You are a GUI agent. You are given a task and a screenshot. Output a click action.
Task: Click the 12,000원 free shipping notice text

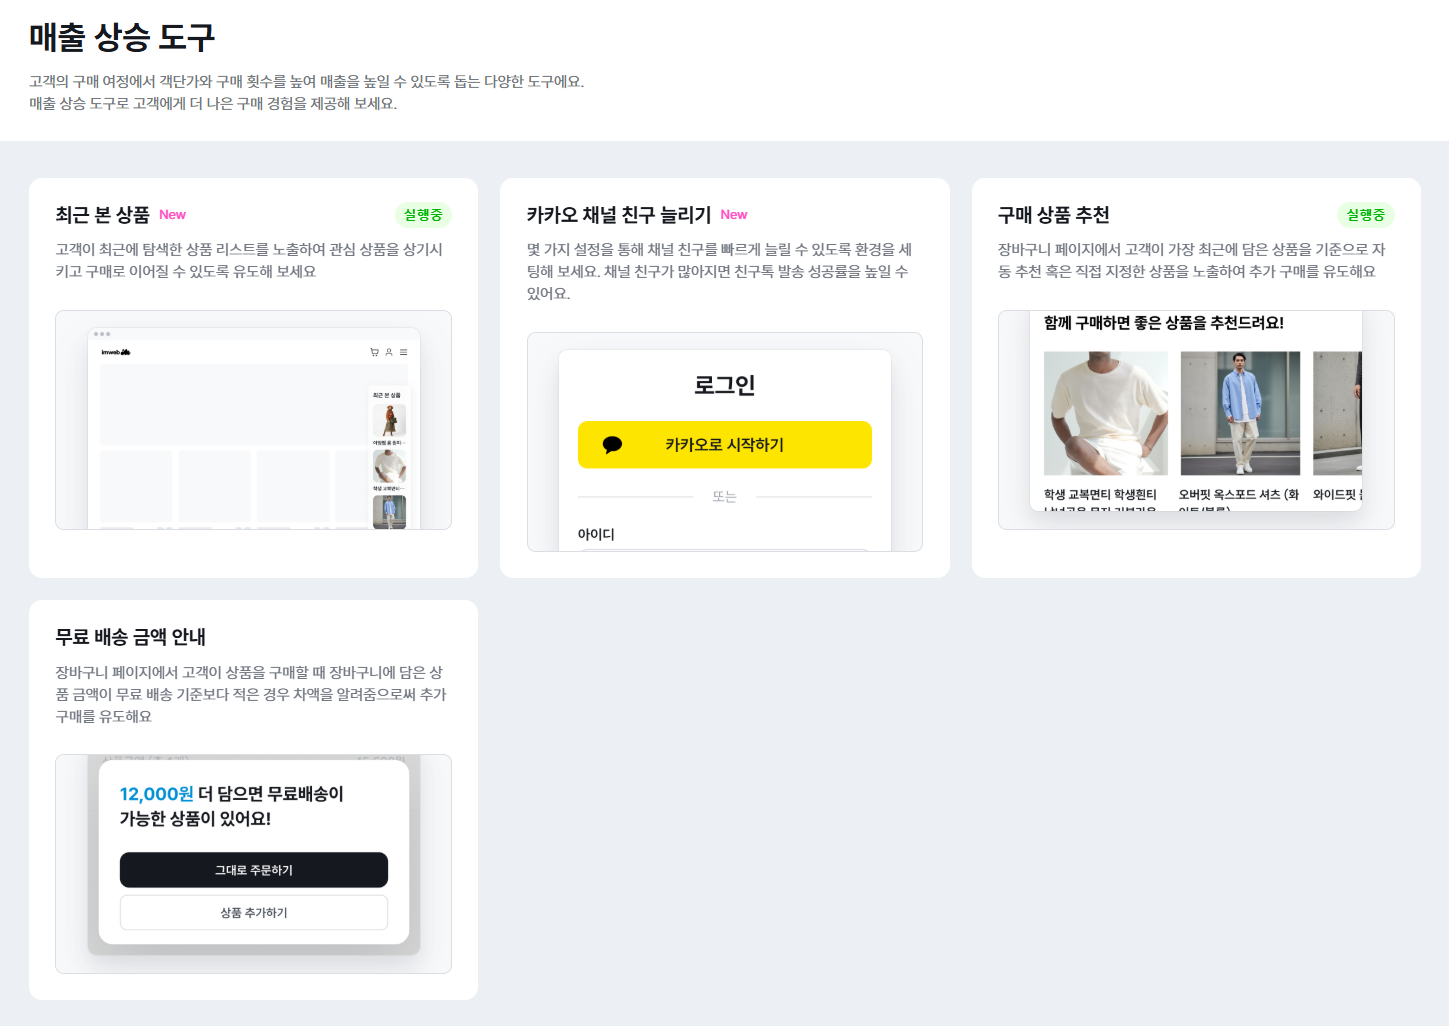point(231,806)
